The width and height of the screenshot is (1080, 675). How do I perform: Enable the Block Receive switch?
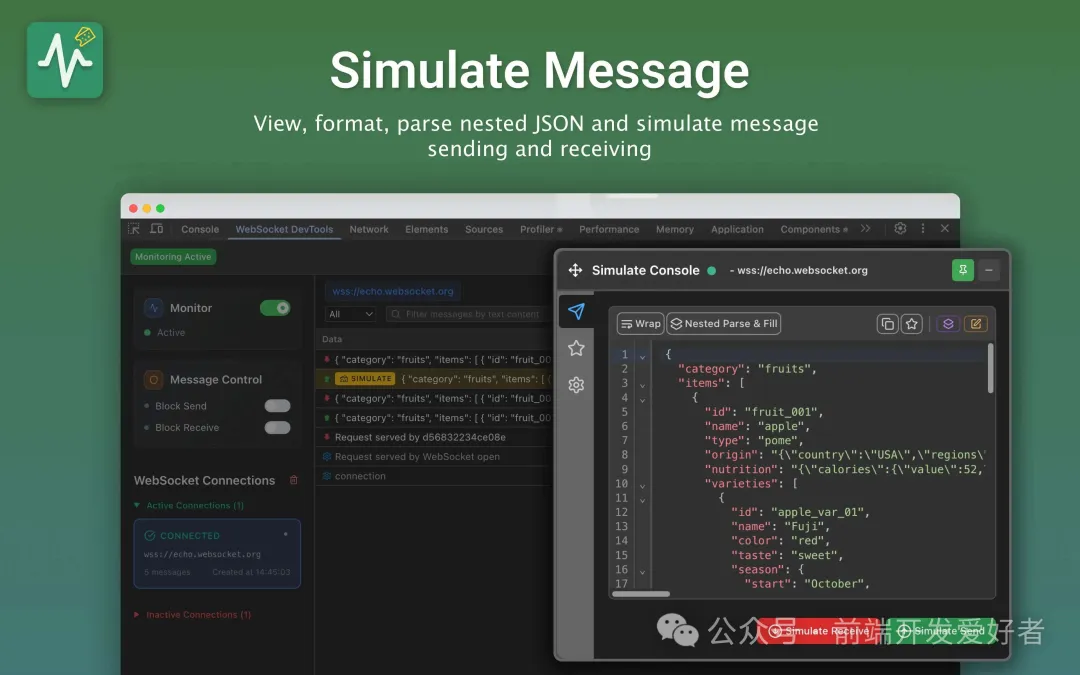(x=277, y=427)
